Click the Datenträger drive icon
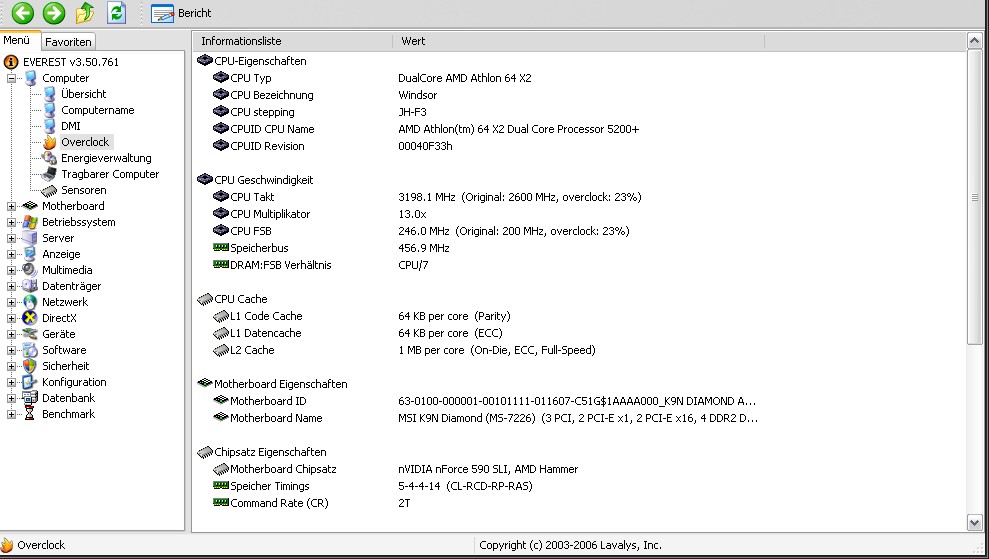This screenshot has height=559, width=989. click(x=30, y=286)
